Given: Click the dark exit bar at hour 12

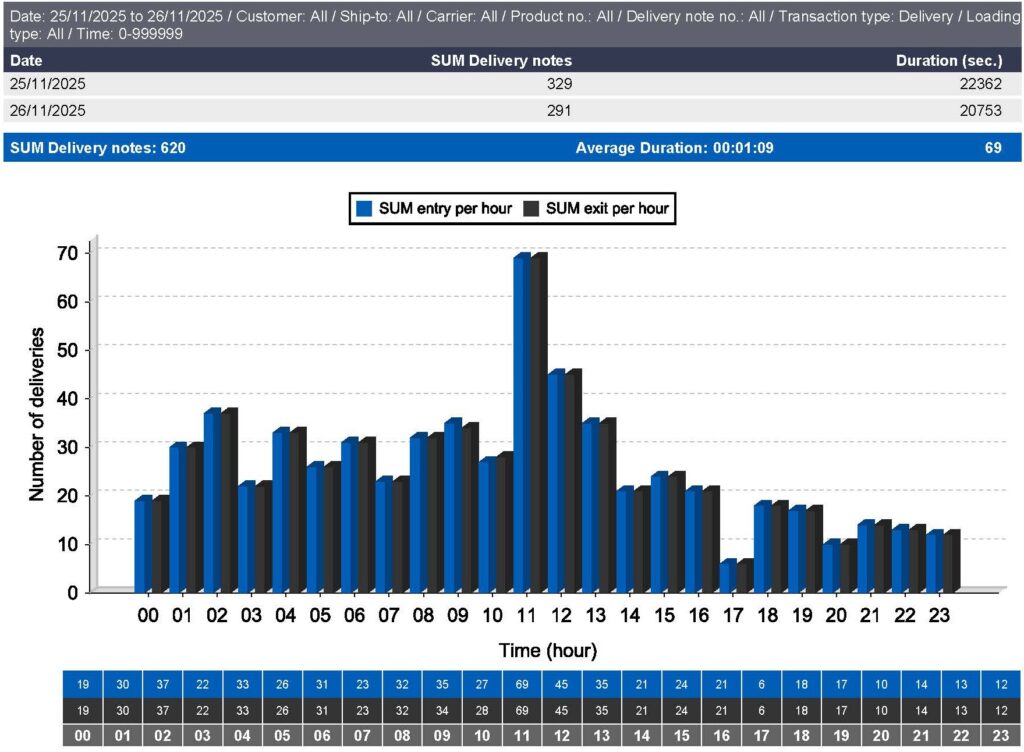Looking at the screenshot, I should [x=573, y=481].
